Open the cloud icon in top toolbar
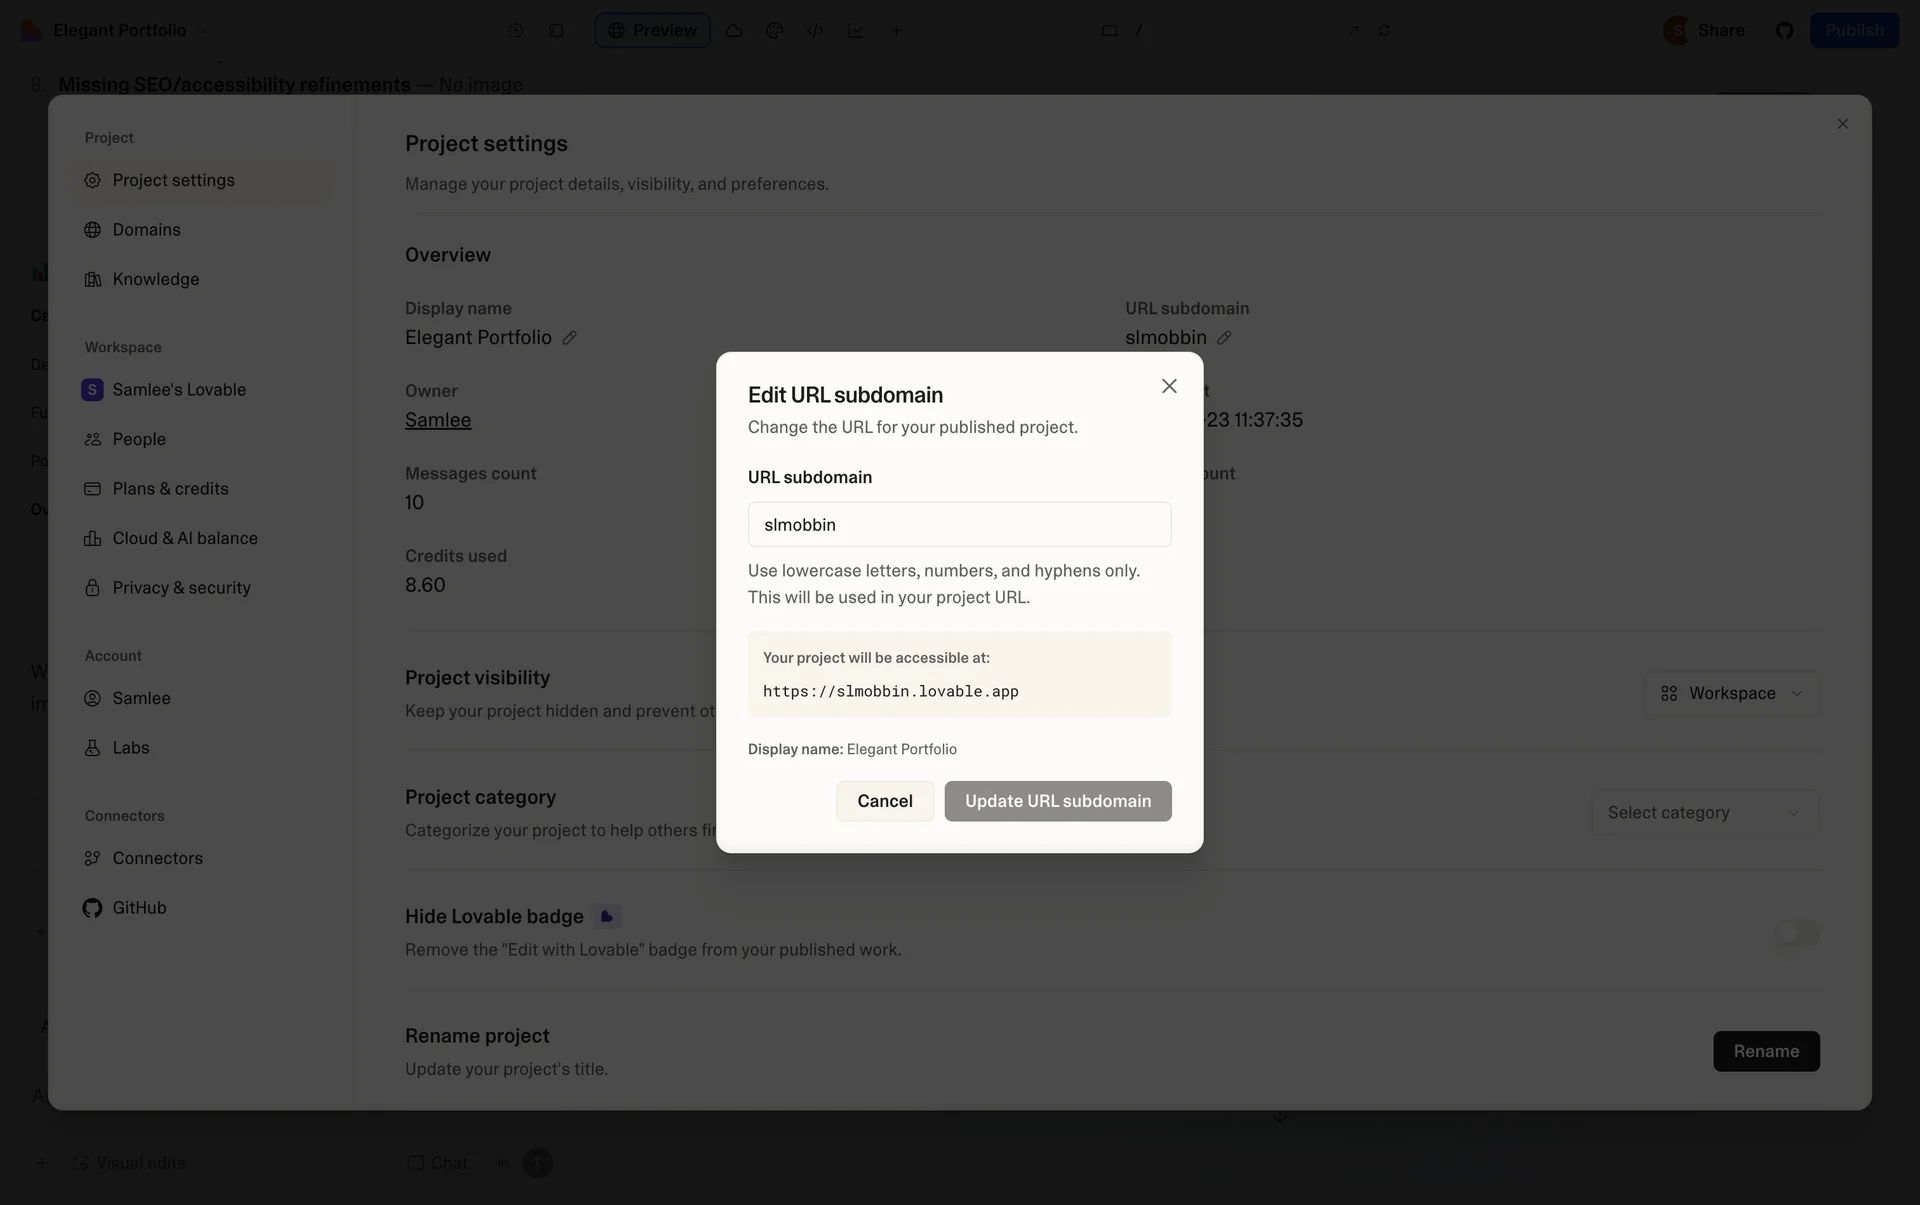Screen dimensions: 1920x1205 [x=734, y=30]
